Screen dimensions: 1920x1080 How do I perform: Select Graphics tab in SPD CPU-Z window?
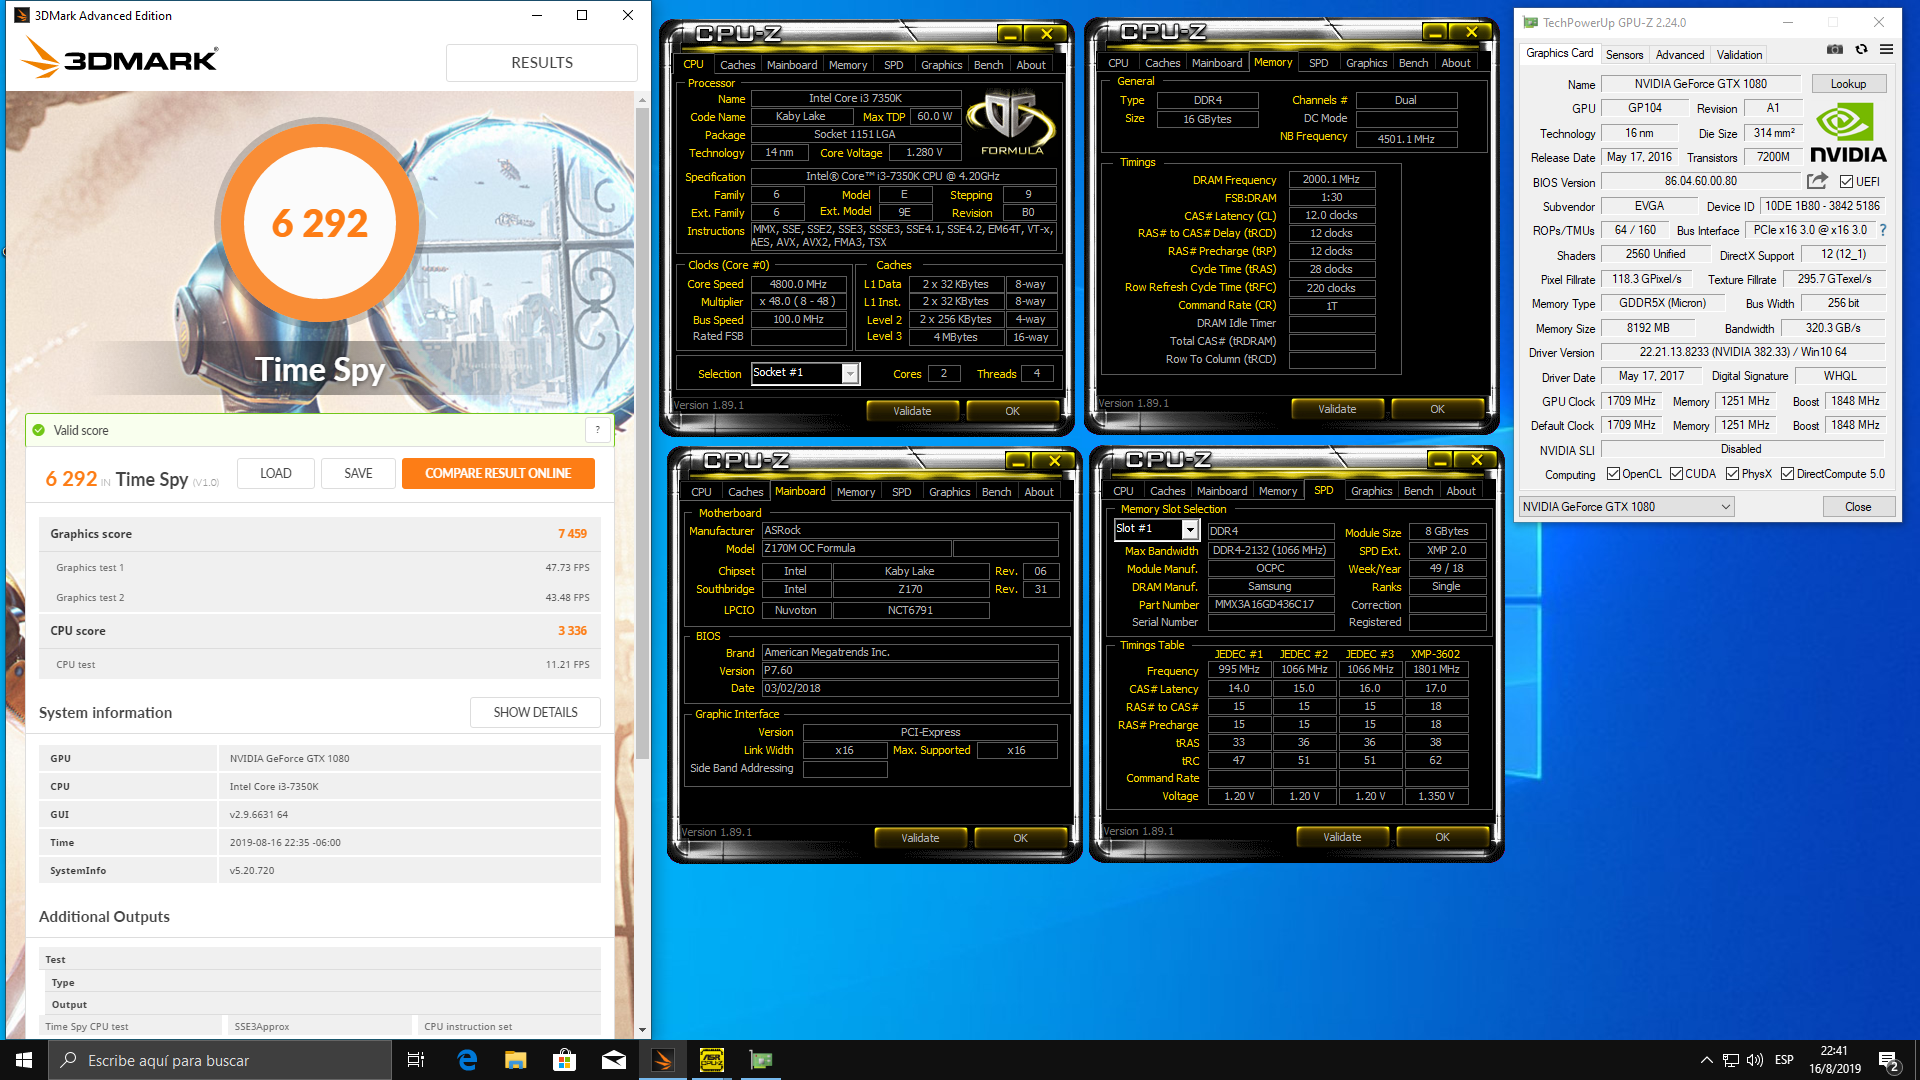pos(1371,491)
